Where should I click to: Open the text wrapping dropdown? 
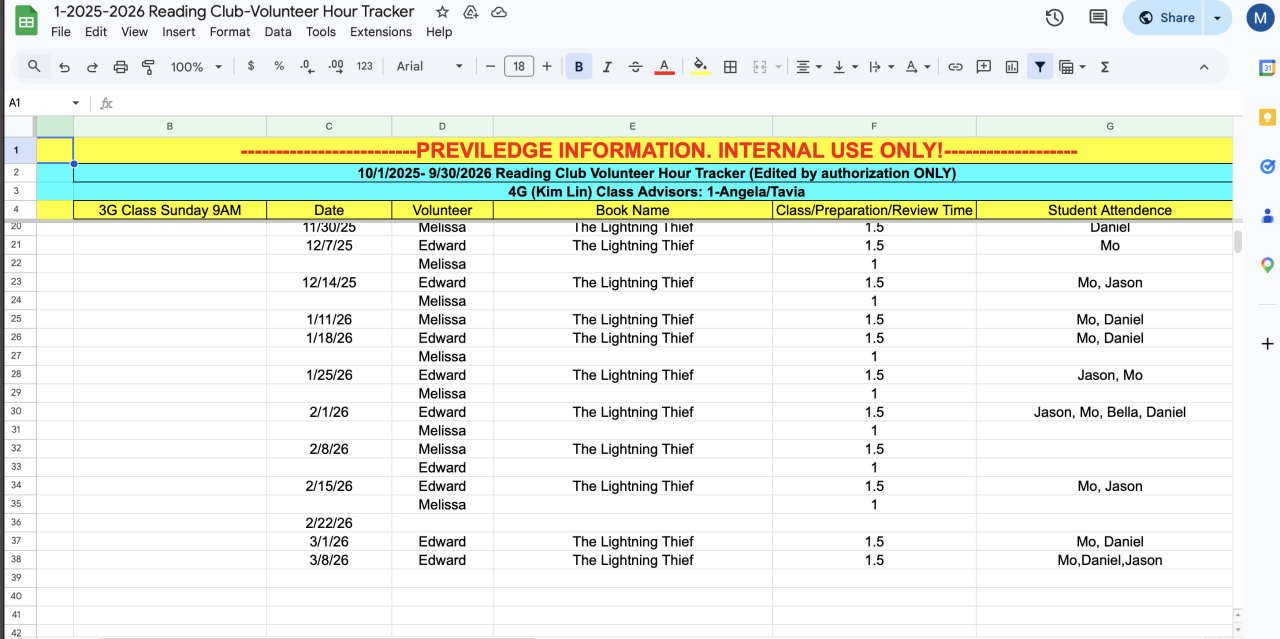coord(880,67)
